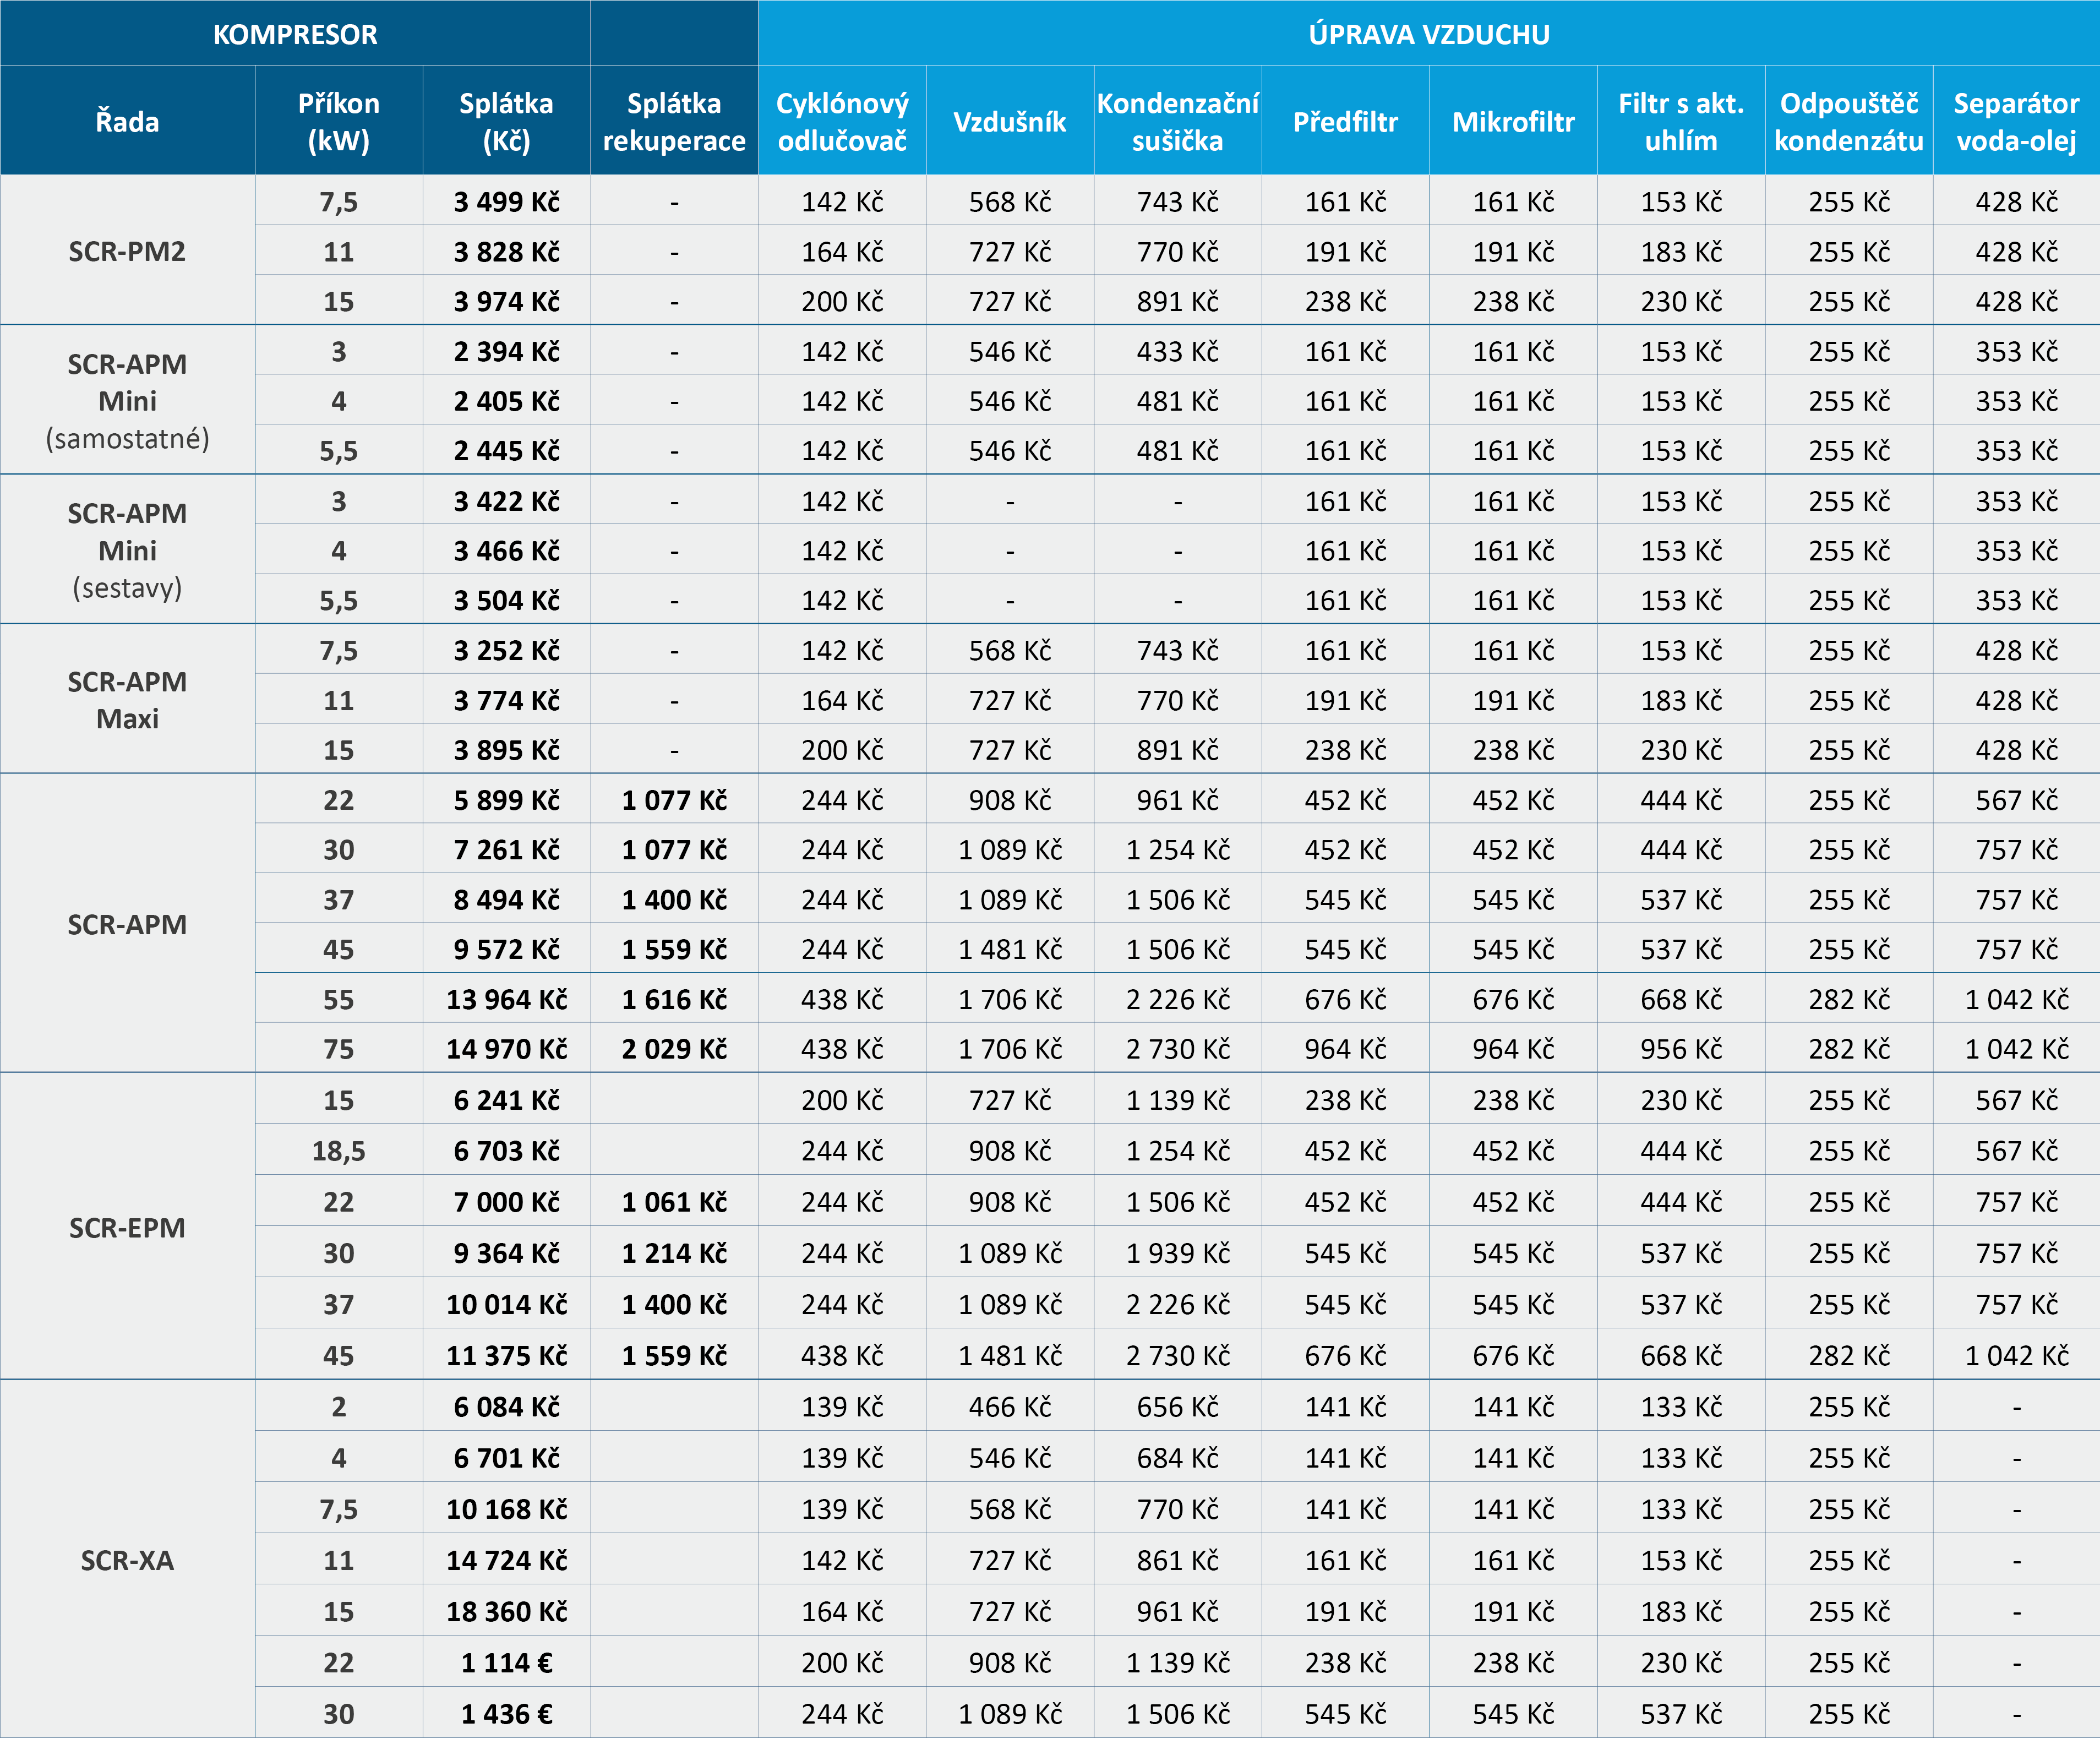Click the SCR-APM Mini (samostatné) cell
This screenshot has height=1739, width=2100.
127,401
